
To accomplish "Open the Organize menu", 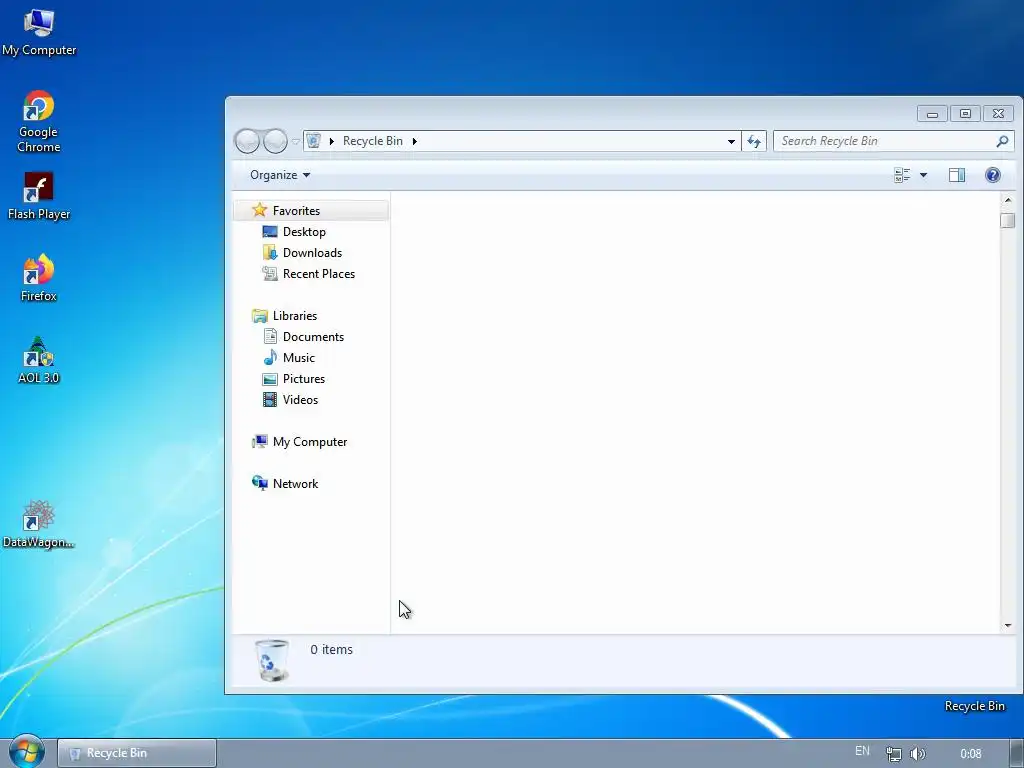I will coord(280,175).
